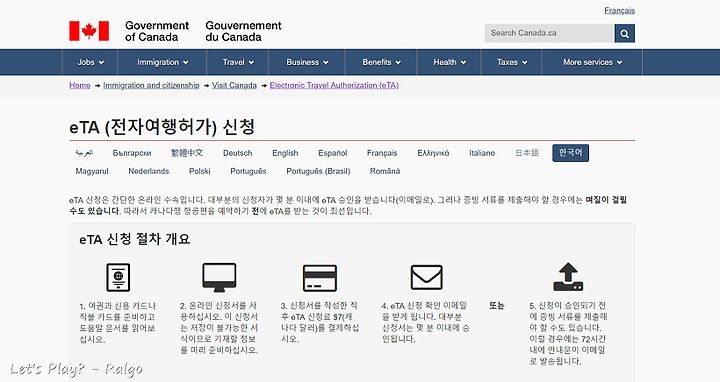Click step 2 text about 온라인 신청서
Image resolution: width=720 pixels, height=382 pixels.
point(219,328)
